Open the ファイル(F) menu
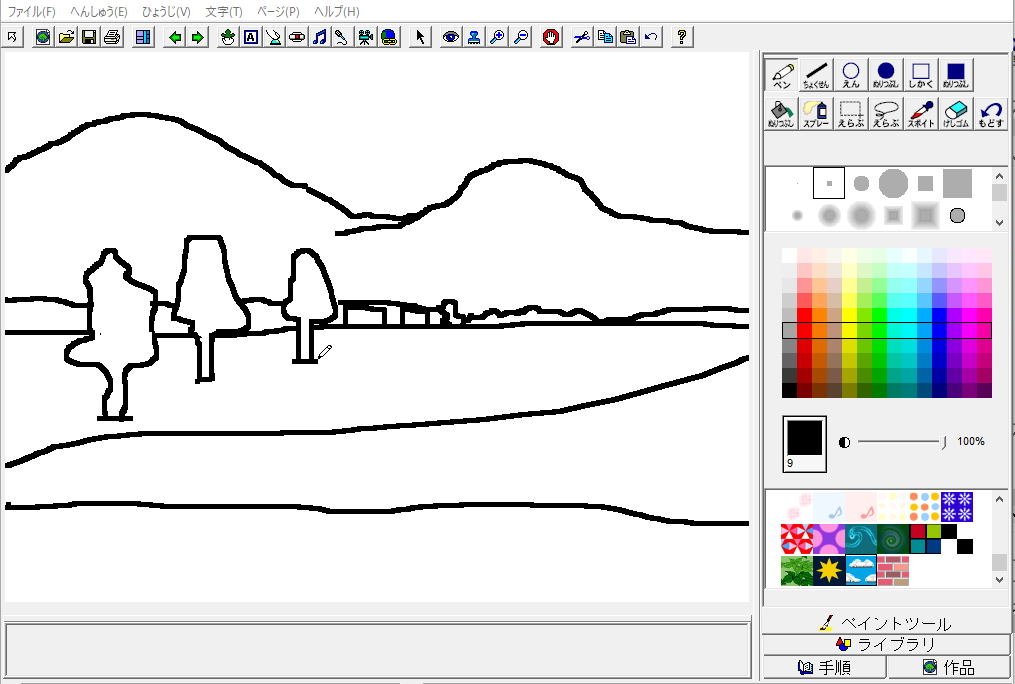Viewport: 1015px width, 684px height. pyautogui.click(x=32, y=12)
